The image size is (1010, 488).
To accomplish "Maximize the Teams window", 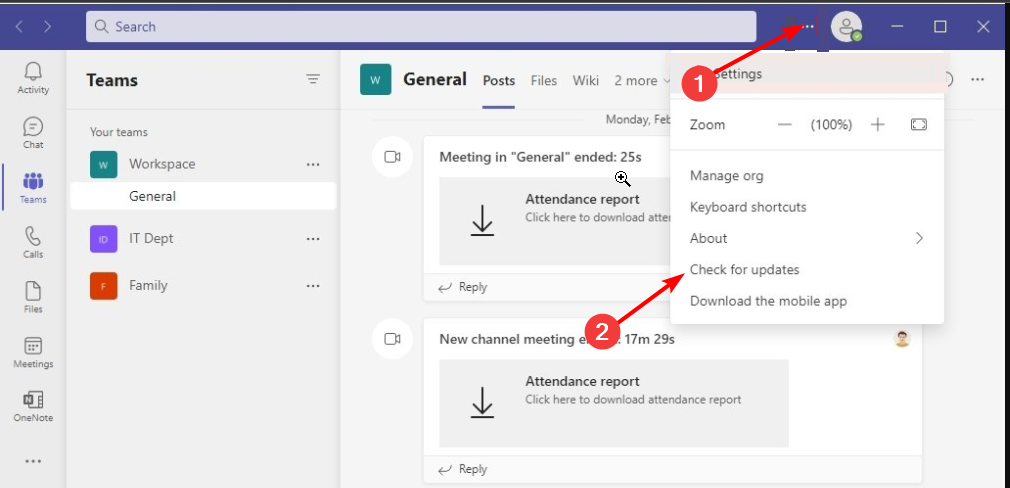I will coord(940,26).
